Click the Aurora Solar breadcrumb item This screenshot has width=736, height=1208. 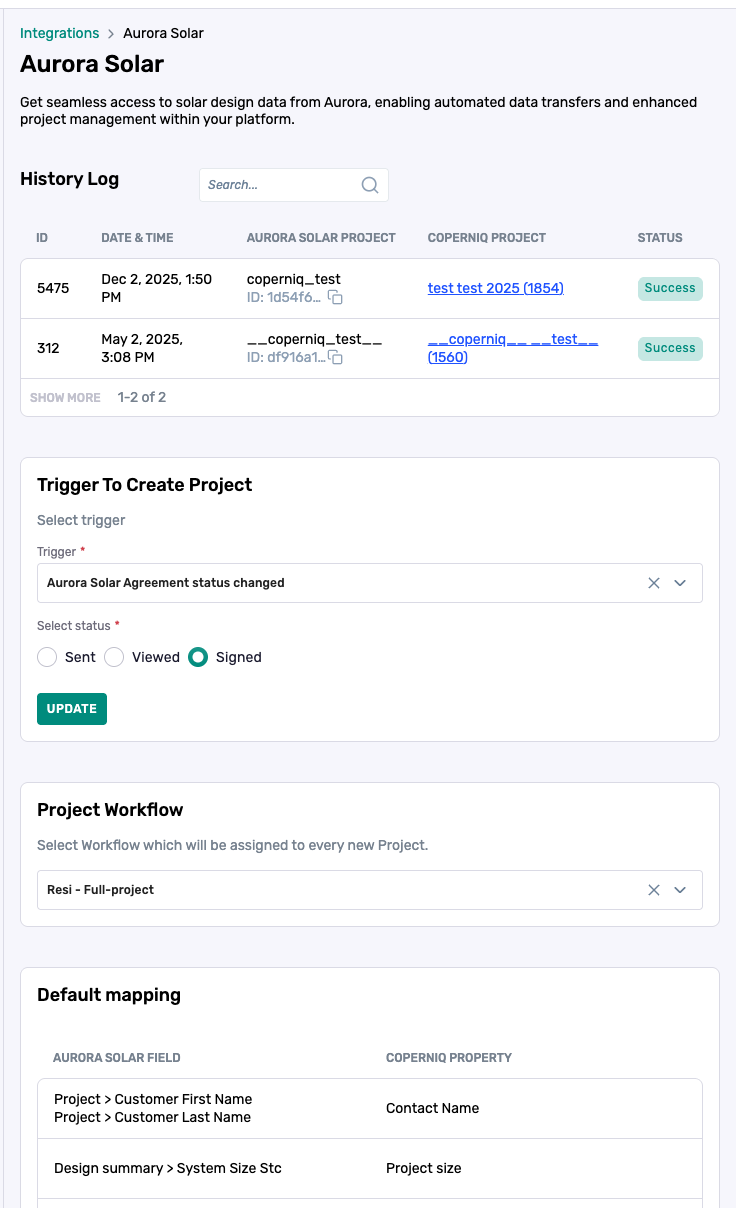tap(163, 33)
